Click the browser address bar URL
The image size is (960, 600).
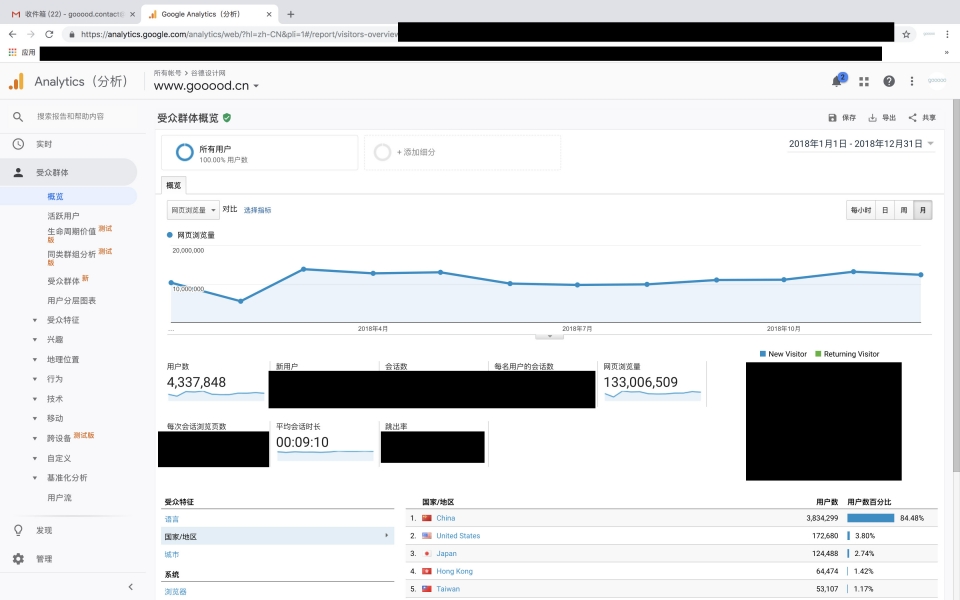click(x=239, y=34)
